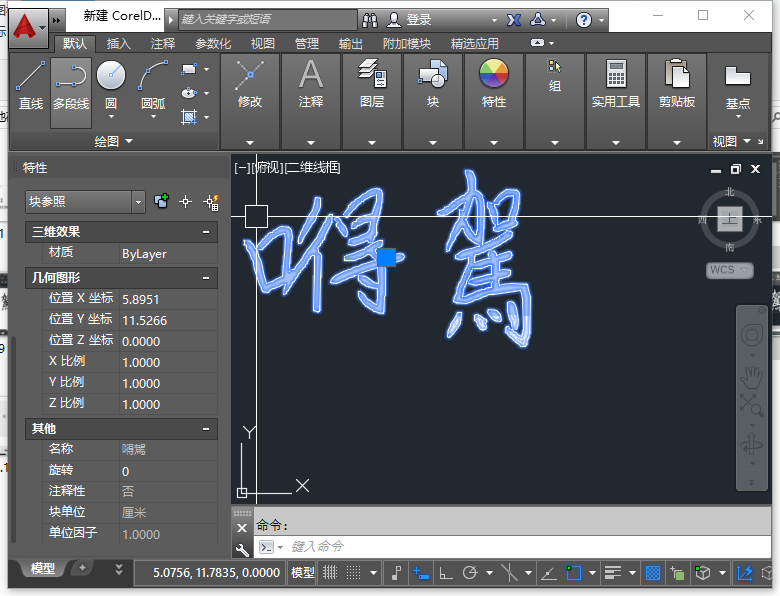The height and width of the screenshot is (596, 780).
Task: Switch to the 插入 ribbon tab
Action: coord(119,44)
